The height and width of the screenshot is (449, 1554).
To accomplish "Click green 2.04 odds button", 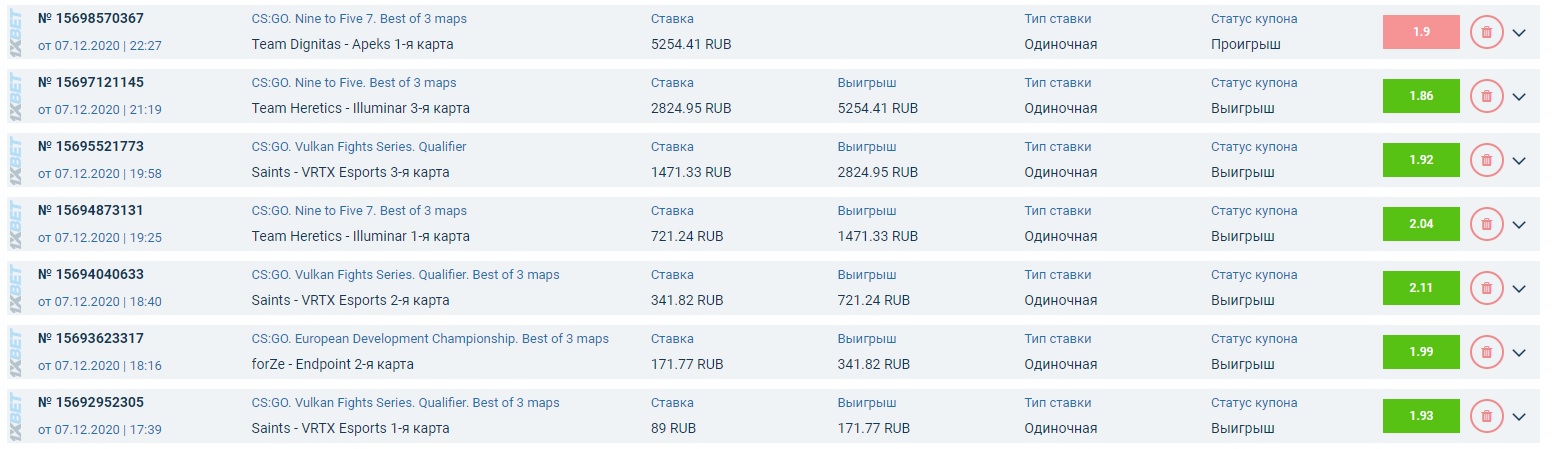I will (1420, 224).
